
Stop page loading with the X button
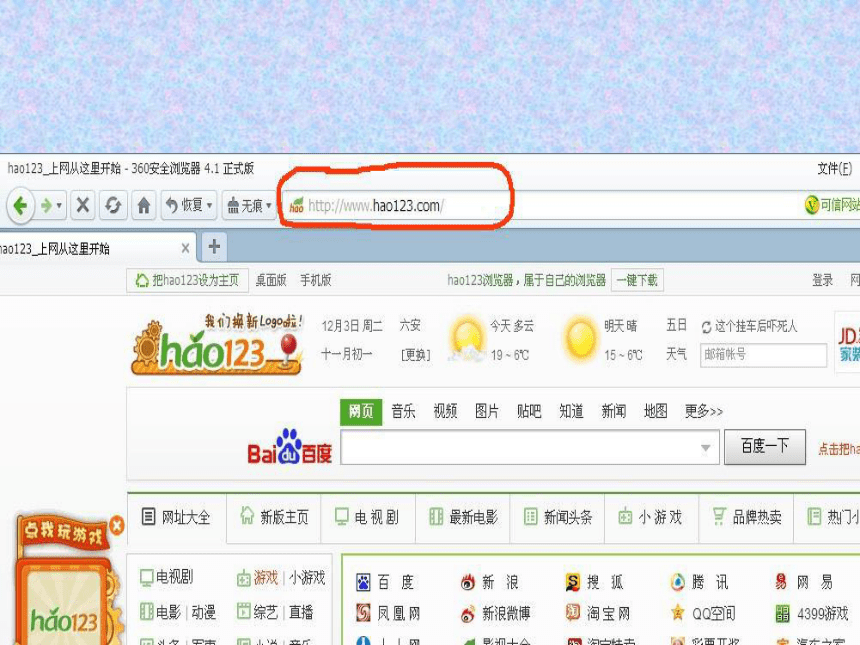(x=83, y=206)
